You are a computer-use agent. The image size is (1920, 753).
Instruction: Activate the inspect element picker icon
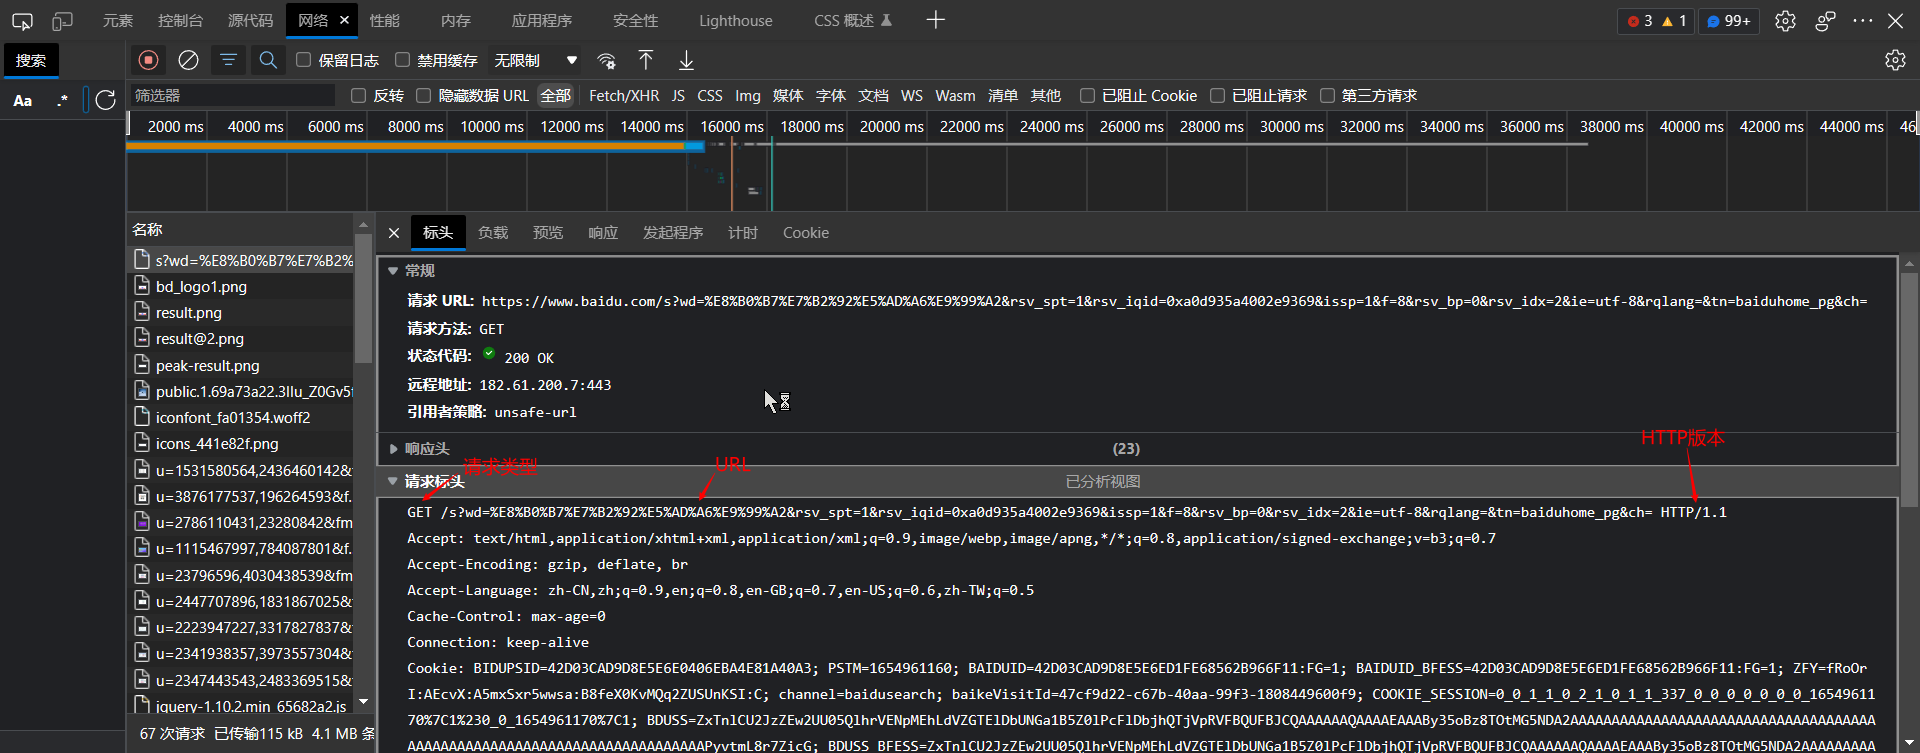point(22,21)
